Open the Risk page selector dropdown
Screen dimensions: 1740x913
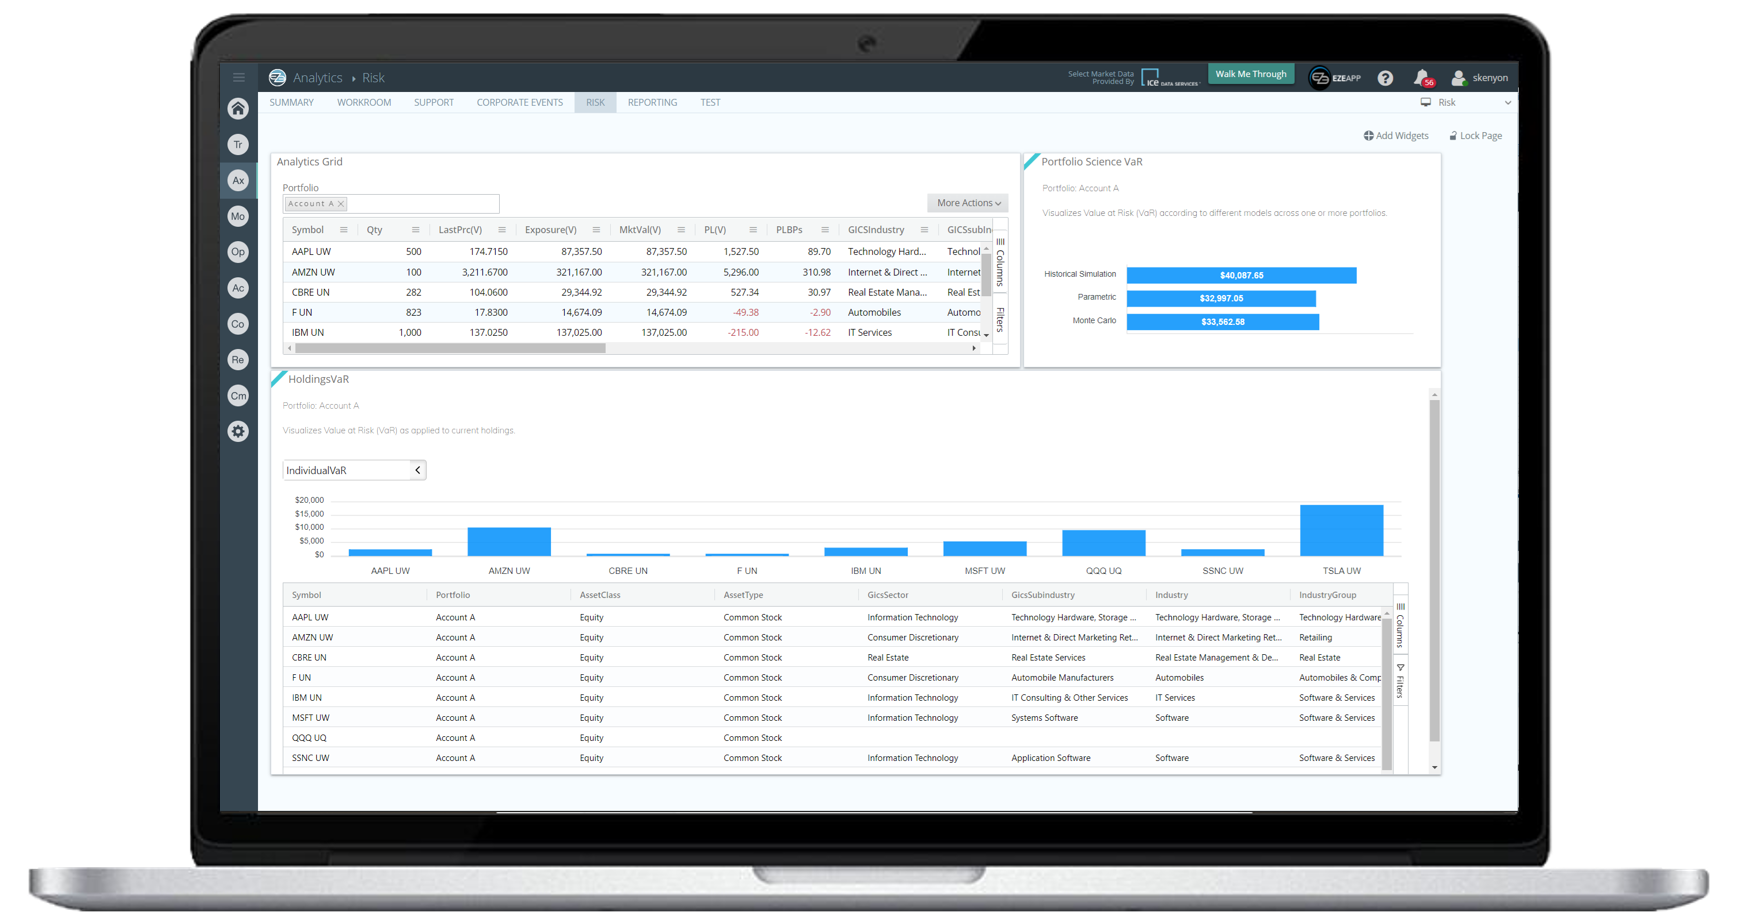(x=1465, y=102)
